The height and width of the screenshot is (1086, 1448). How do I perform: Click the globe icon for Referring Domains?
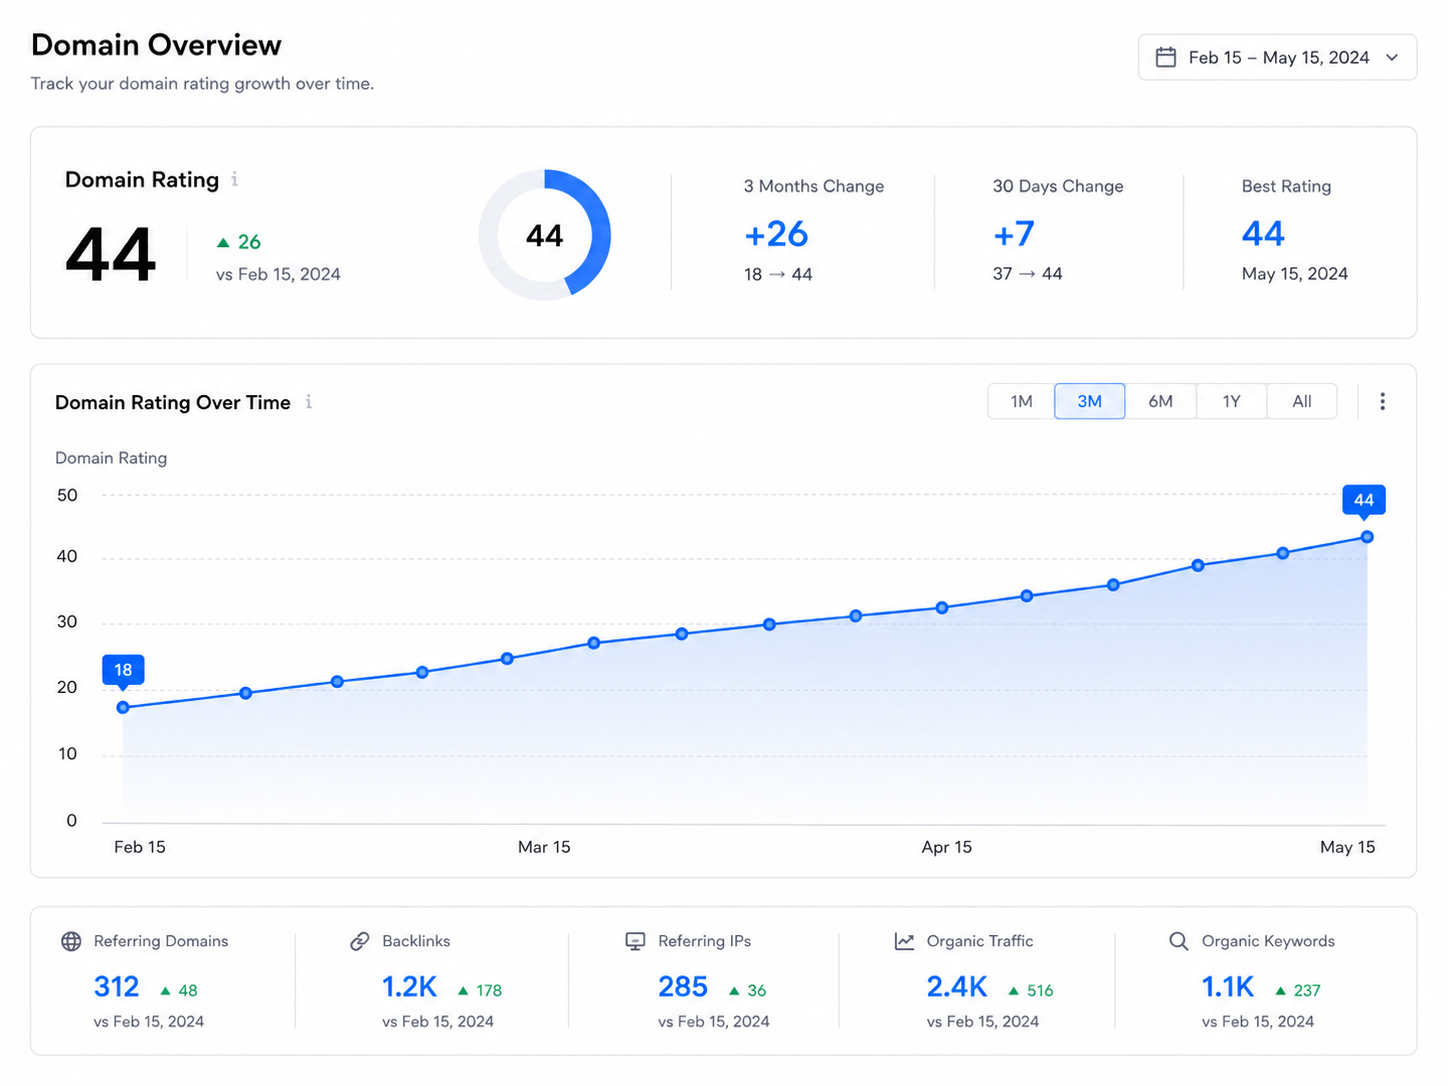[71, 941]
